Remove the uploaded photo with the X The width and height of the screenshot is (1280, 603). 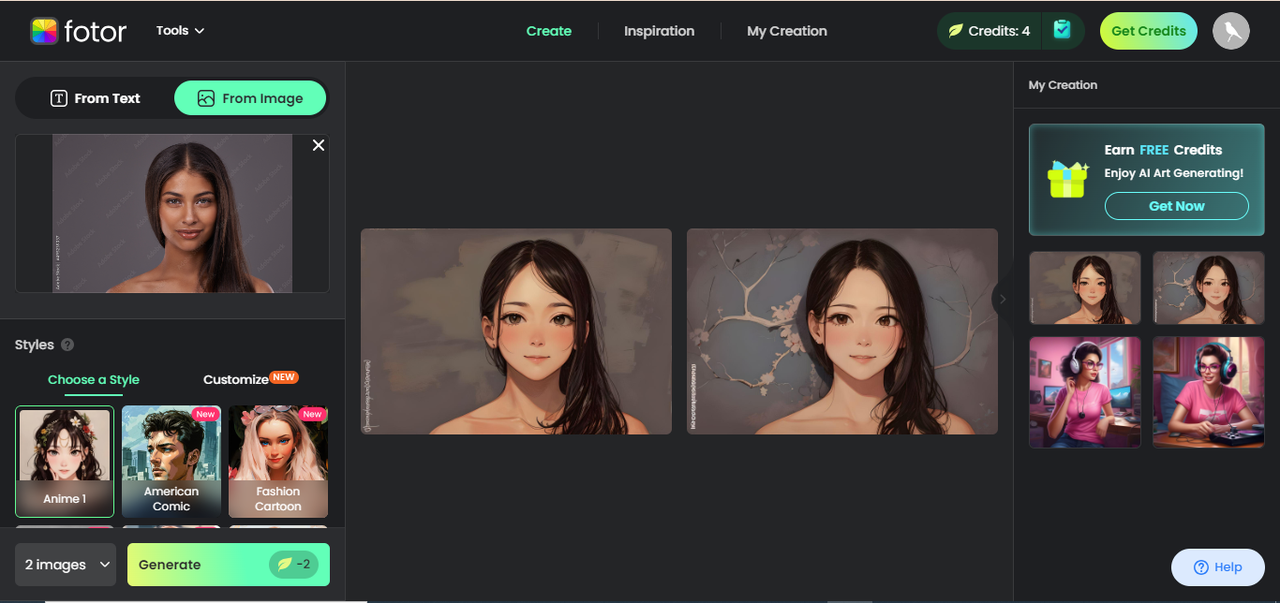pyautogui.click(x=318, y=145)
